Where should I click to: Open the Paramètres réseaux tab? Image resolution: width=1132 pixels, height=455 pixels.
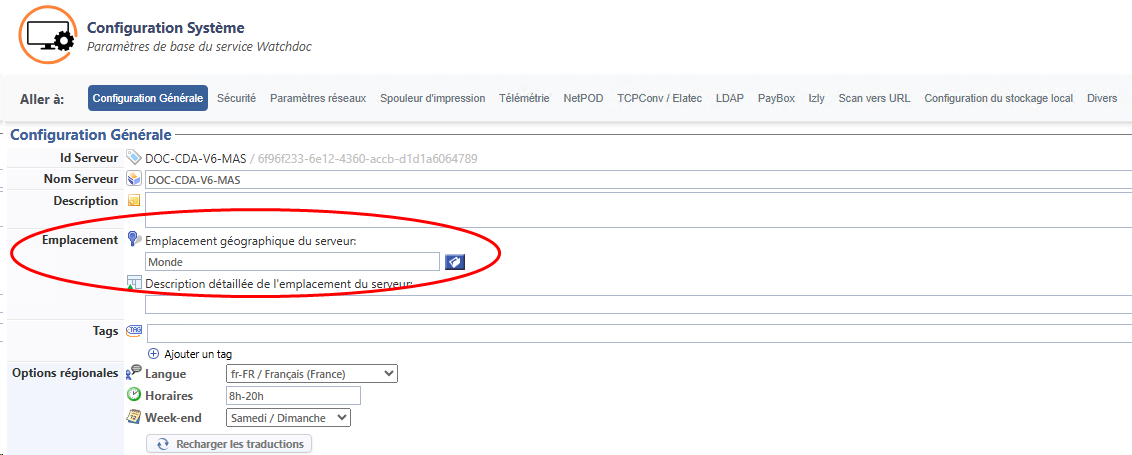pos(318,98)
